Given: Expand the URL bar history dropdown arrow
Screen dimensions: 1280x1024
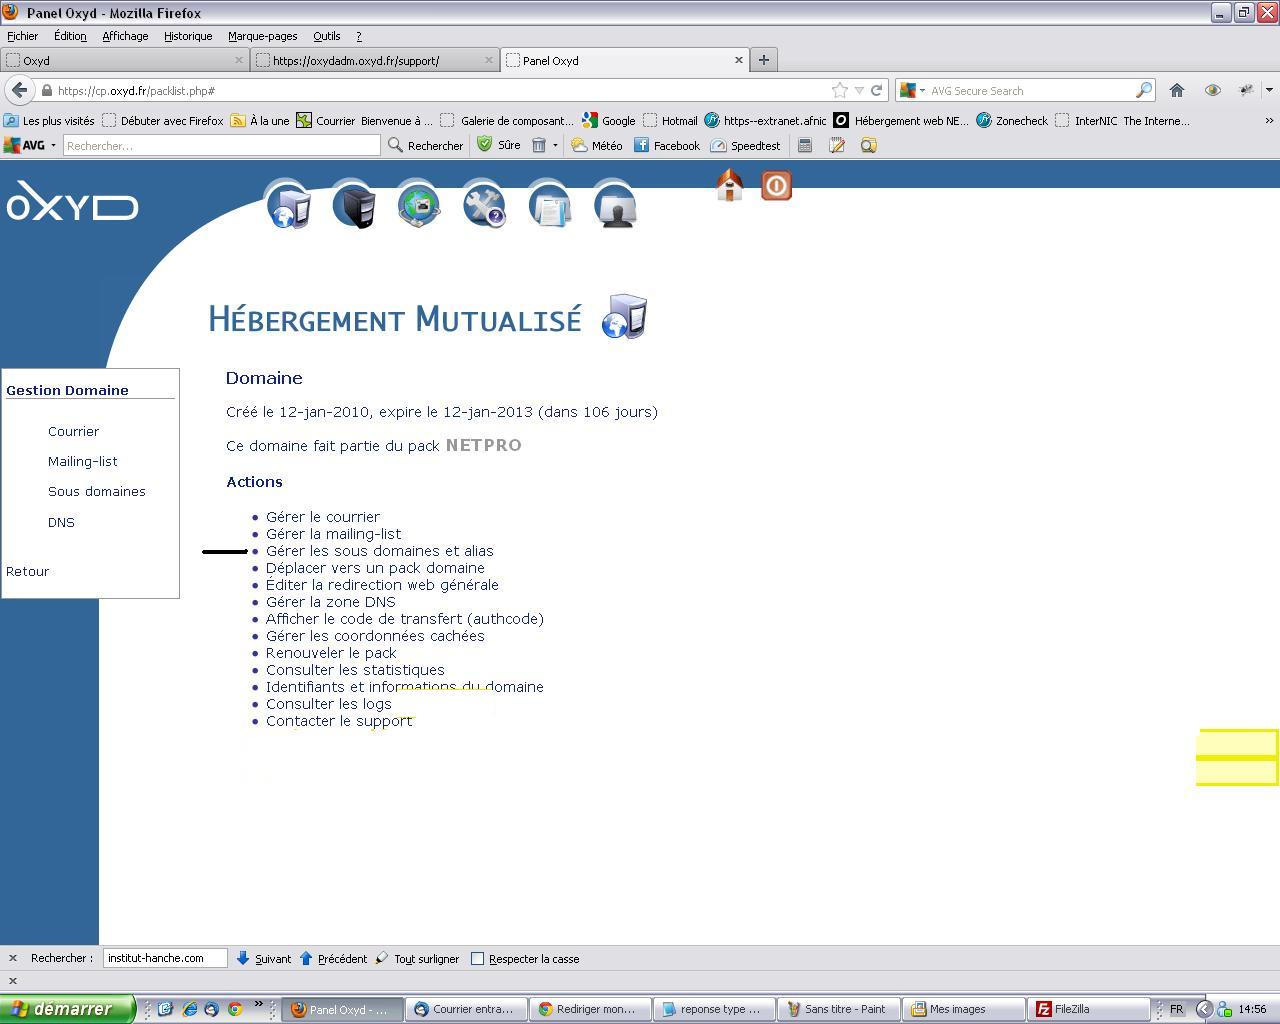Looking at the screenshot, I should (858, 90).
